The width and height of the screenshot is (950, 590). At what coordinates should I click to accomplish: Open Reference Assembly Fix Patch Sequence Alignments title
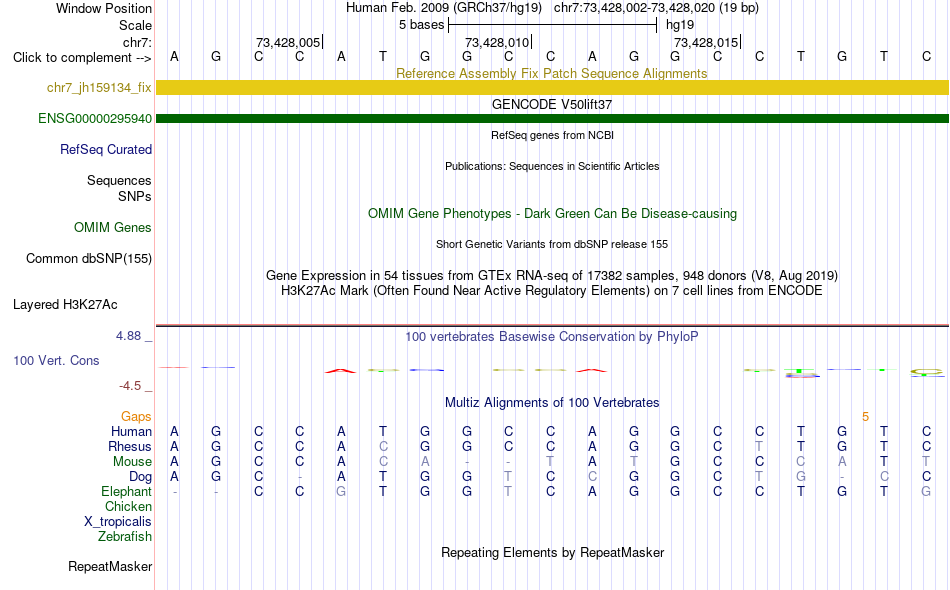pos(552,73)
